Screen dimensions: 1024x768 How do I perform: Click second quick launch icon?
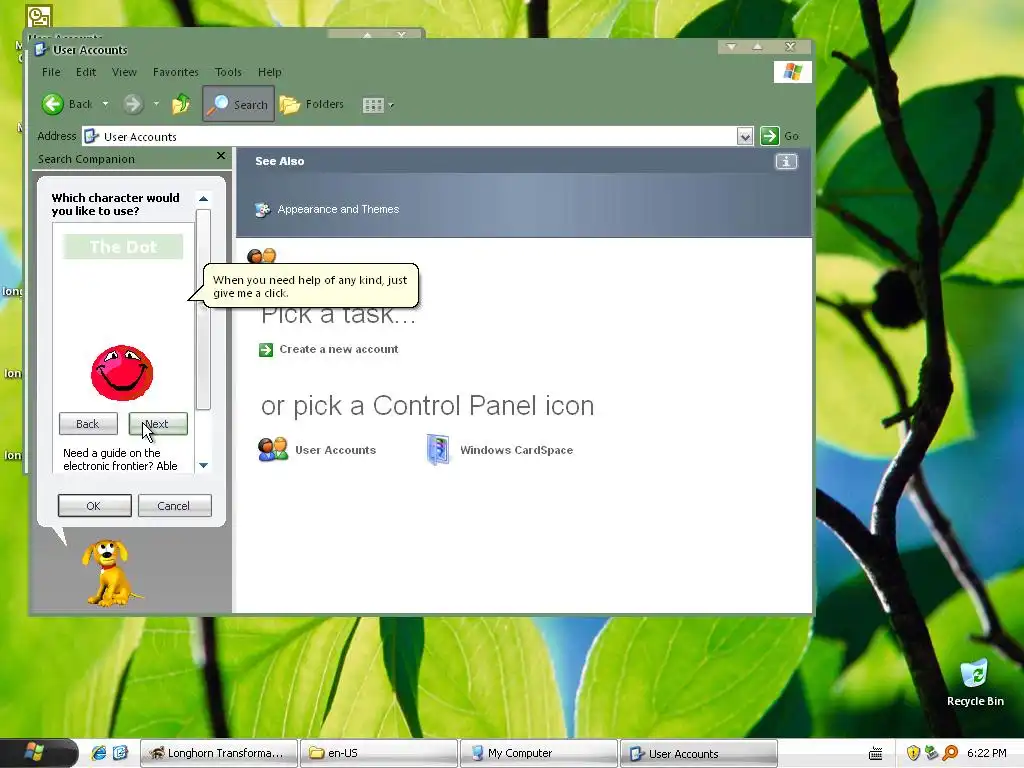click(x=120, y=753)
